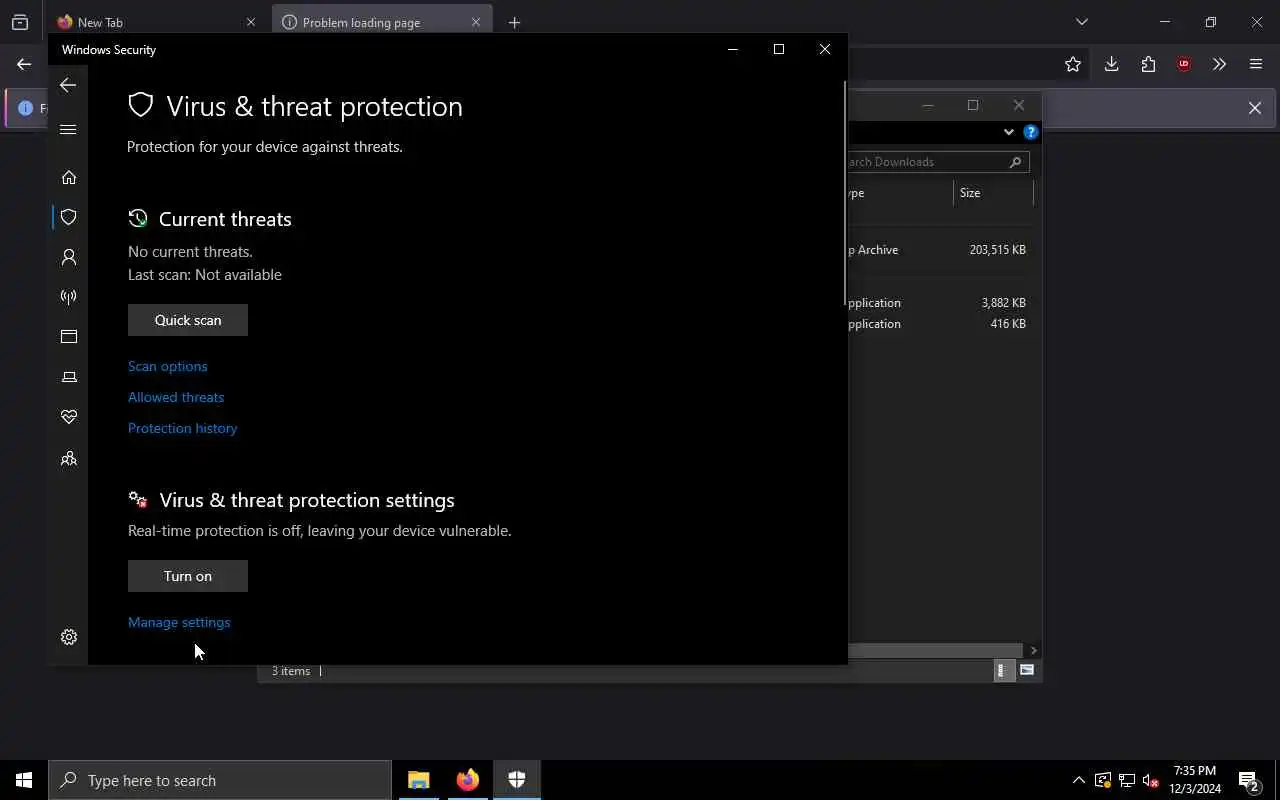Open the taskbar clock and date
Image resolution: width=1280 pixels, height=800 pixels.
pyautogui.click(x=1195, y=780)
